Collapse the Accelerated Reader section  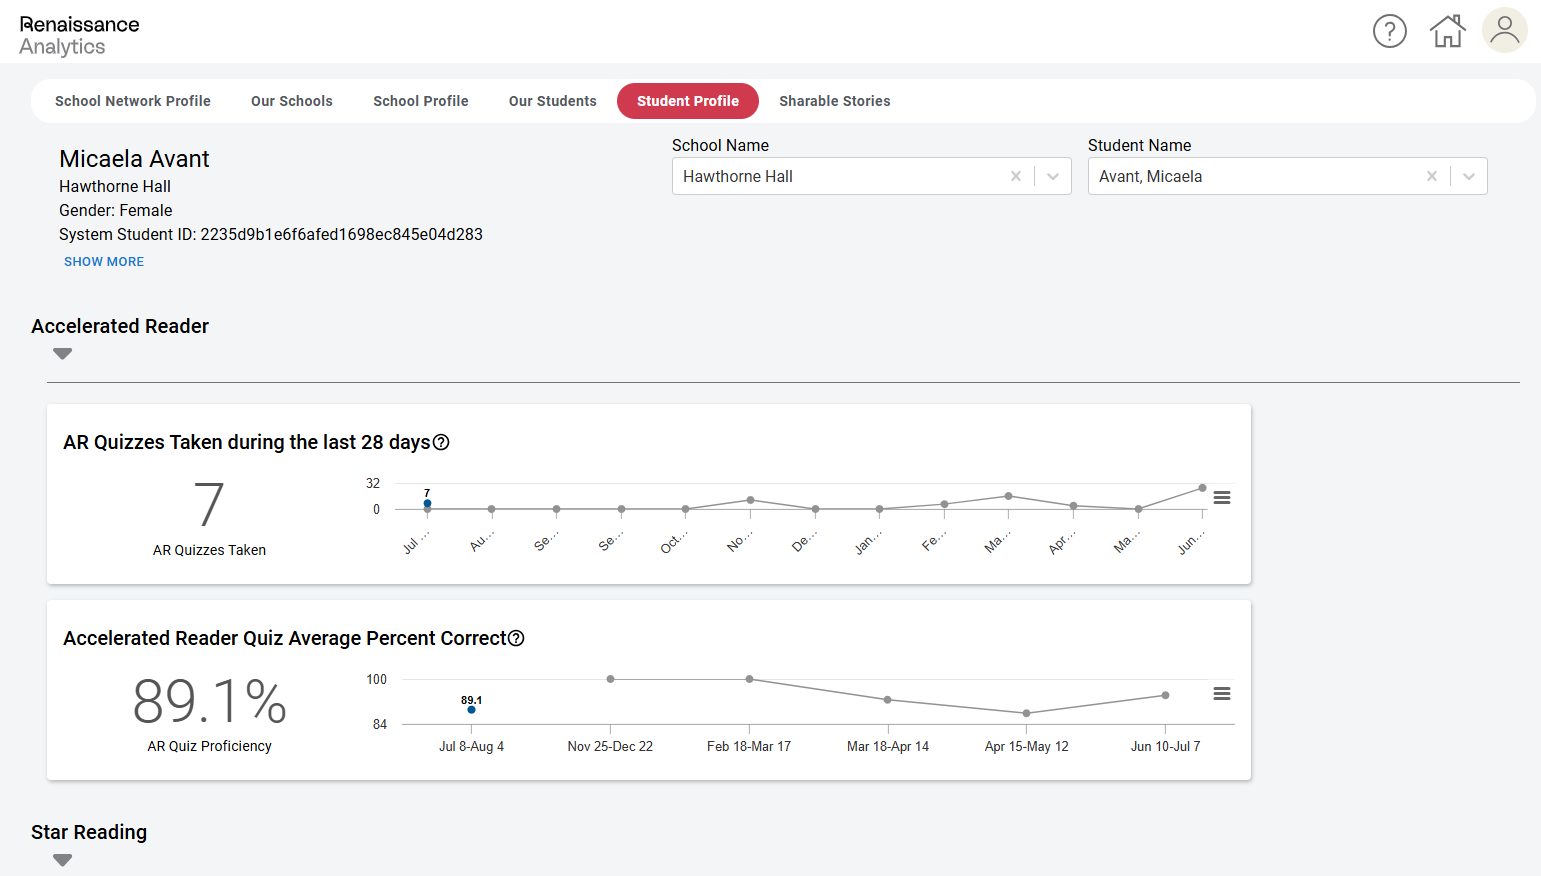pos(63,354)
